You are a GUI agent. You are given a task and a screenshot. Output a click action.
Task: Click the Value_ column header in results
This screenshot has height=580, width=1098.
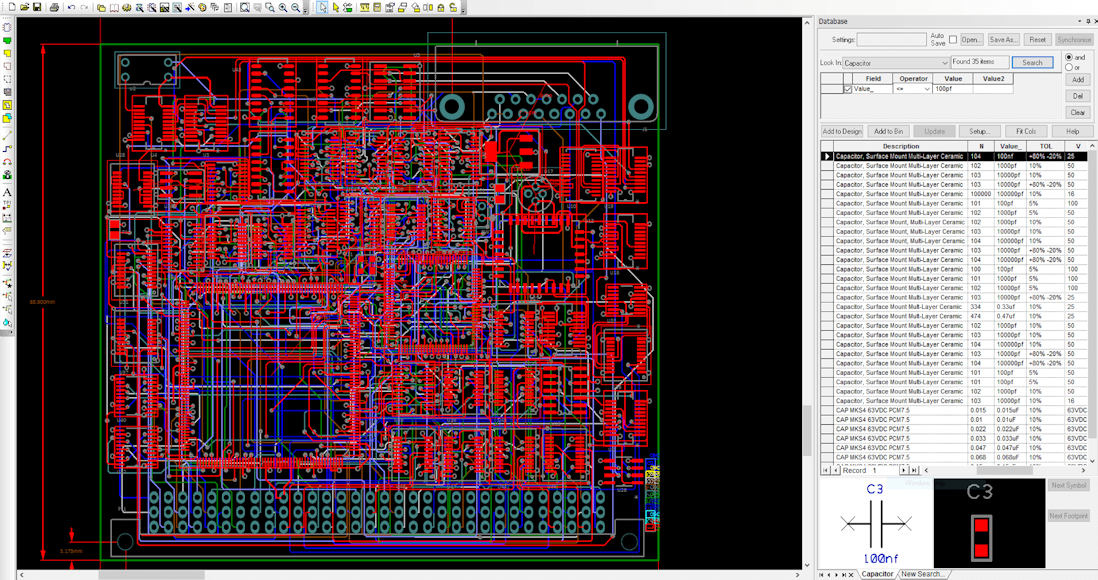click(x=1009, y=146)
